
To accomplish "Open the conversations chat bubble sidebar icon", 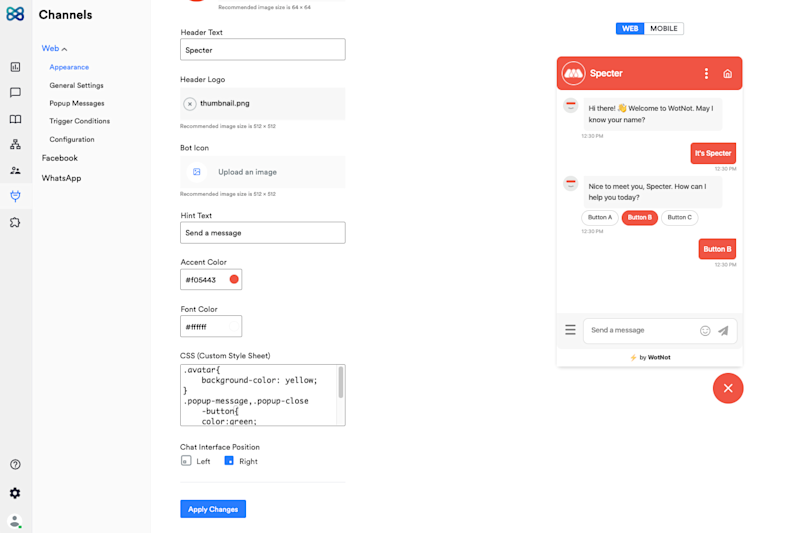I will (x=15, y=92).
